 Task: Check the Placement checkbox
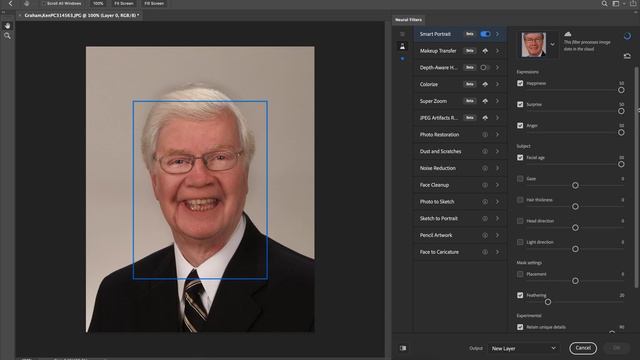(x=520, y=274)
